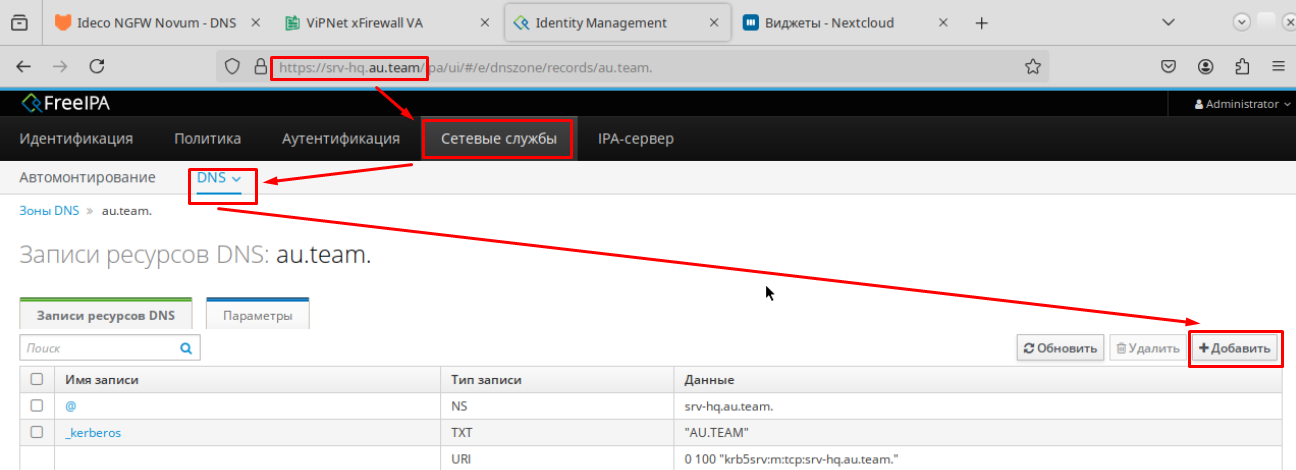Open the _kerberos record link
The image size is (1296, 470).
tap(93, 433)
